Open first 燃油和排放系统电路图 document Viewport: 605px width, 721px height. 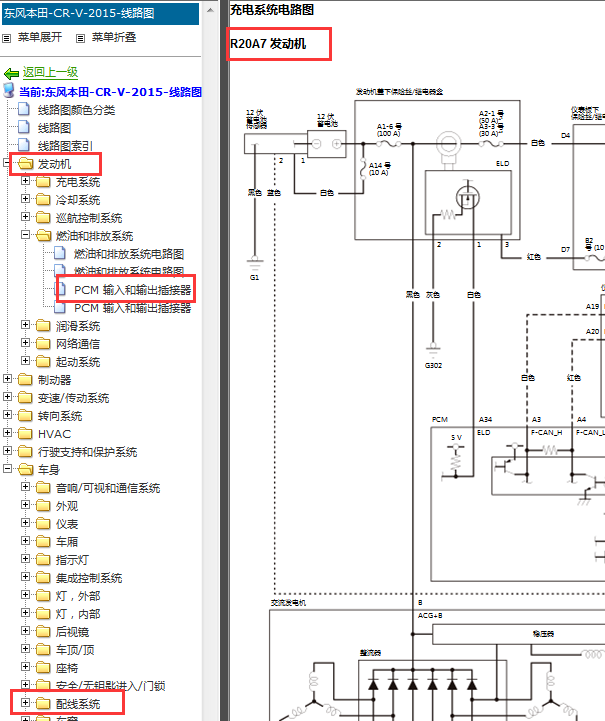coord(129,254)
